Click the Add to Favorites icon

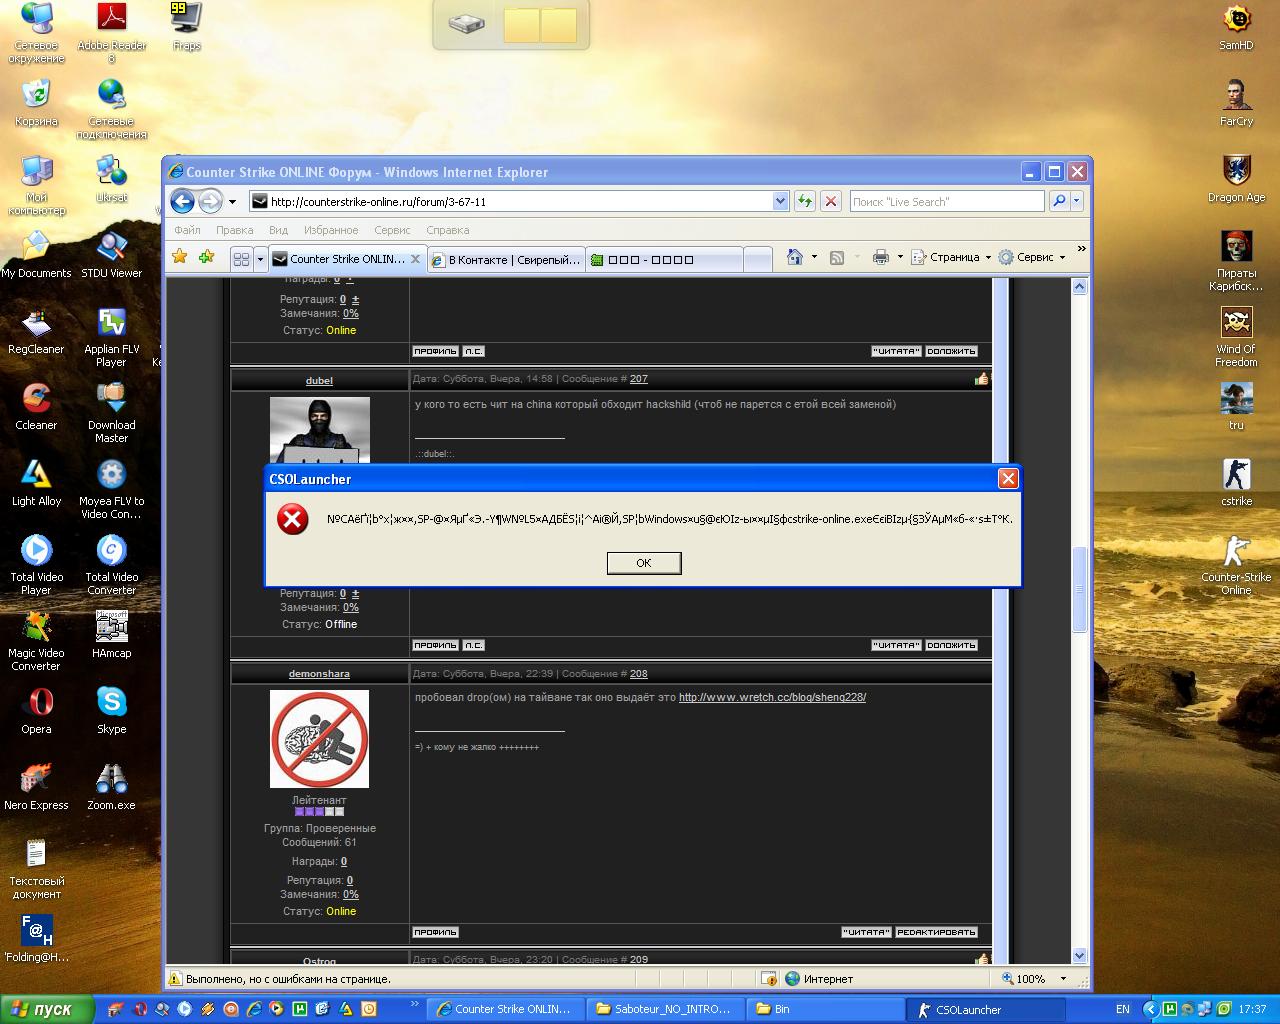point(207,257)
